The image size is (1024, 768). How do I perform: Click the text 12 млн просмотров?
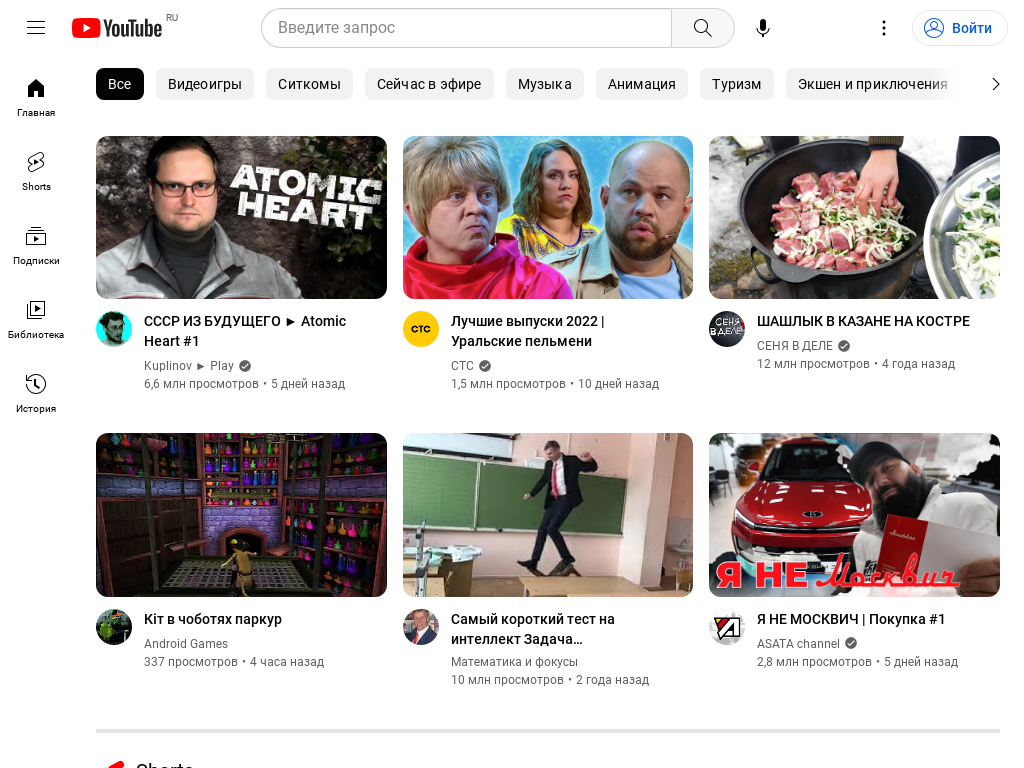pos(813,364)
